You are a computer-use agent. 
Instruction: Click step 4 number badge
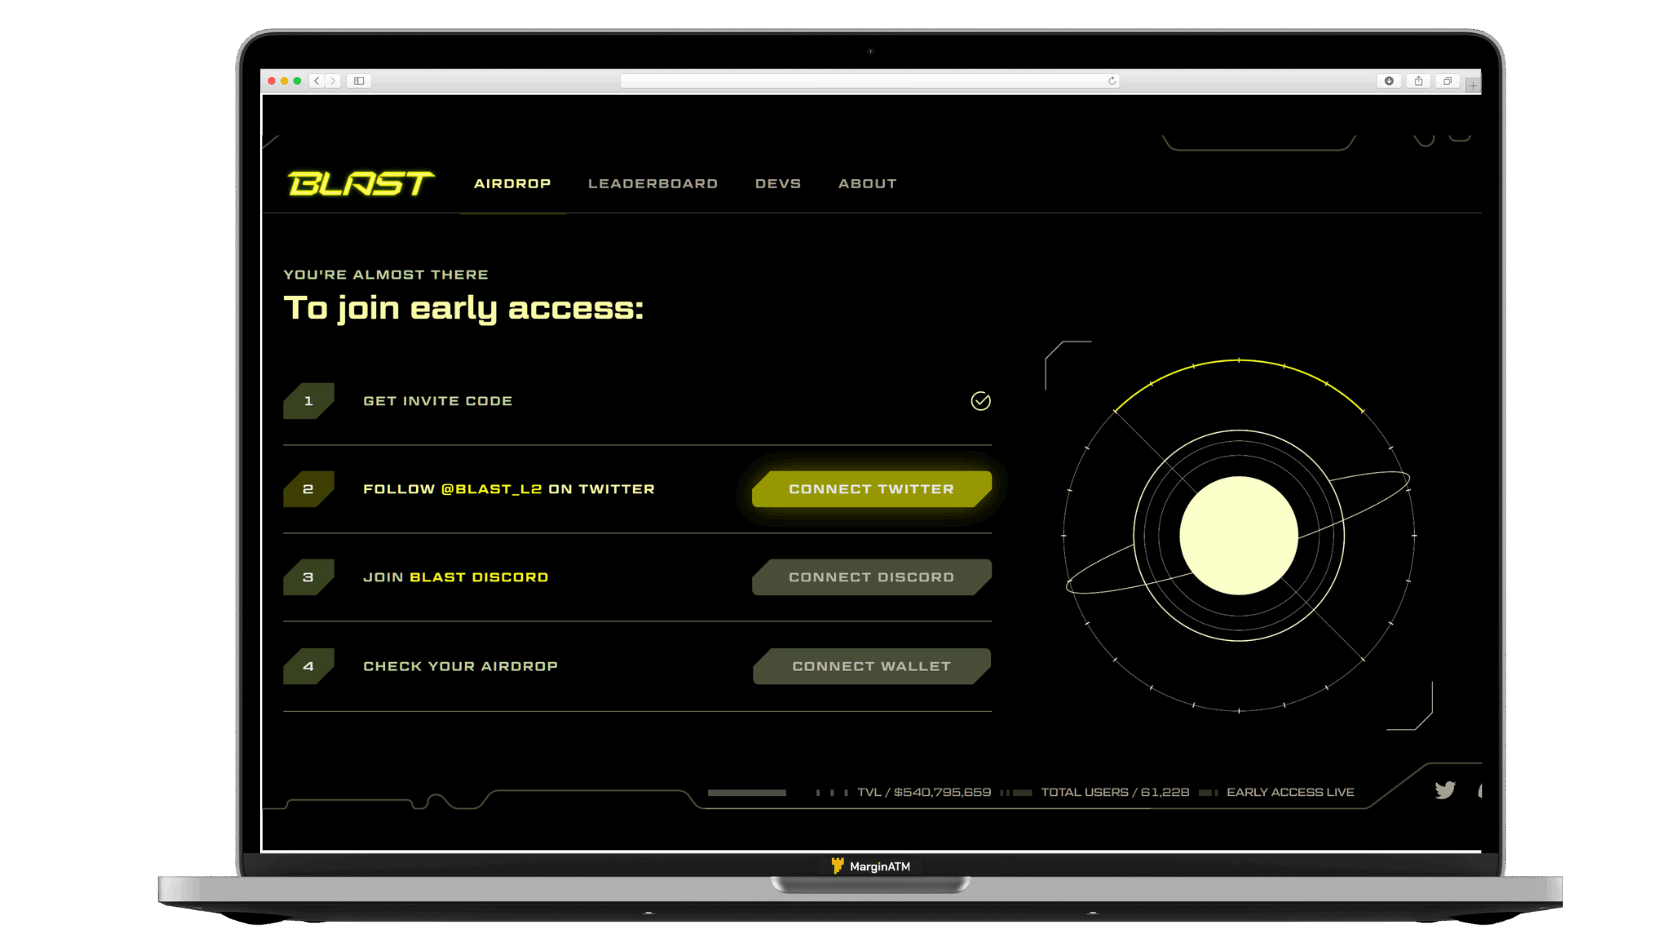click(308, 666)
